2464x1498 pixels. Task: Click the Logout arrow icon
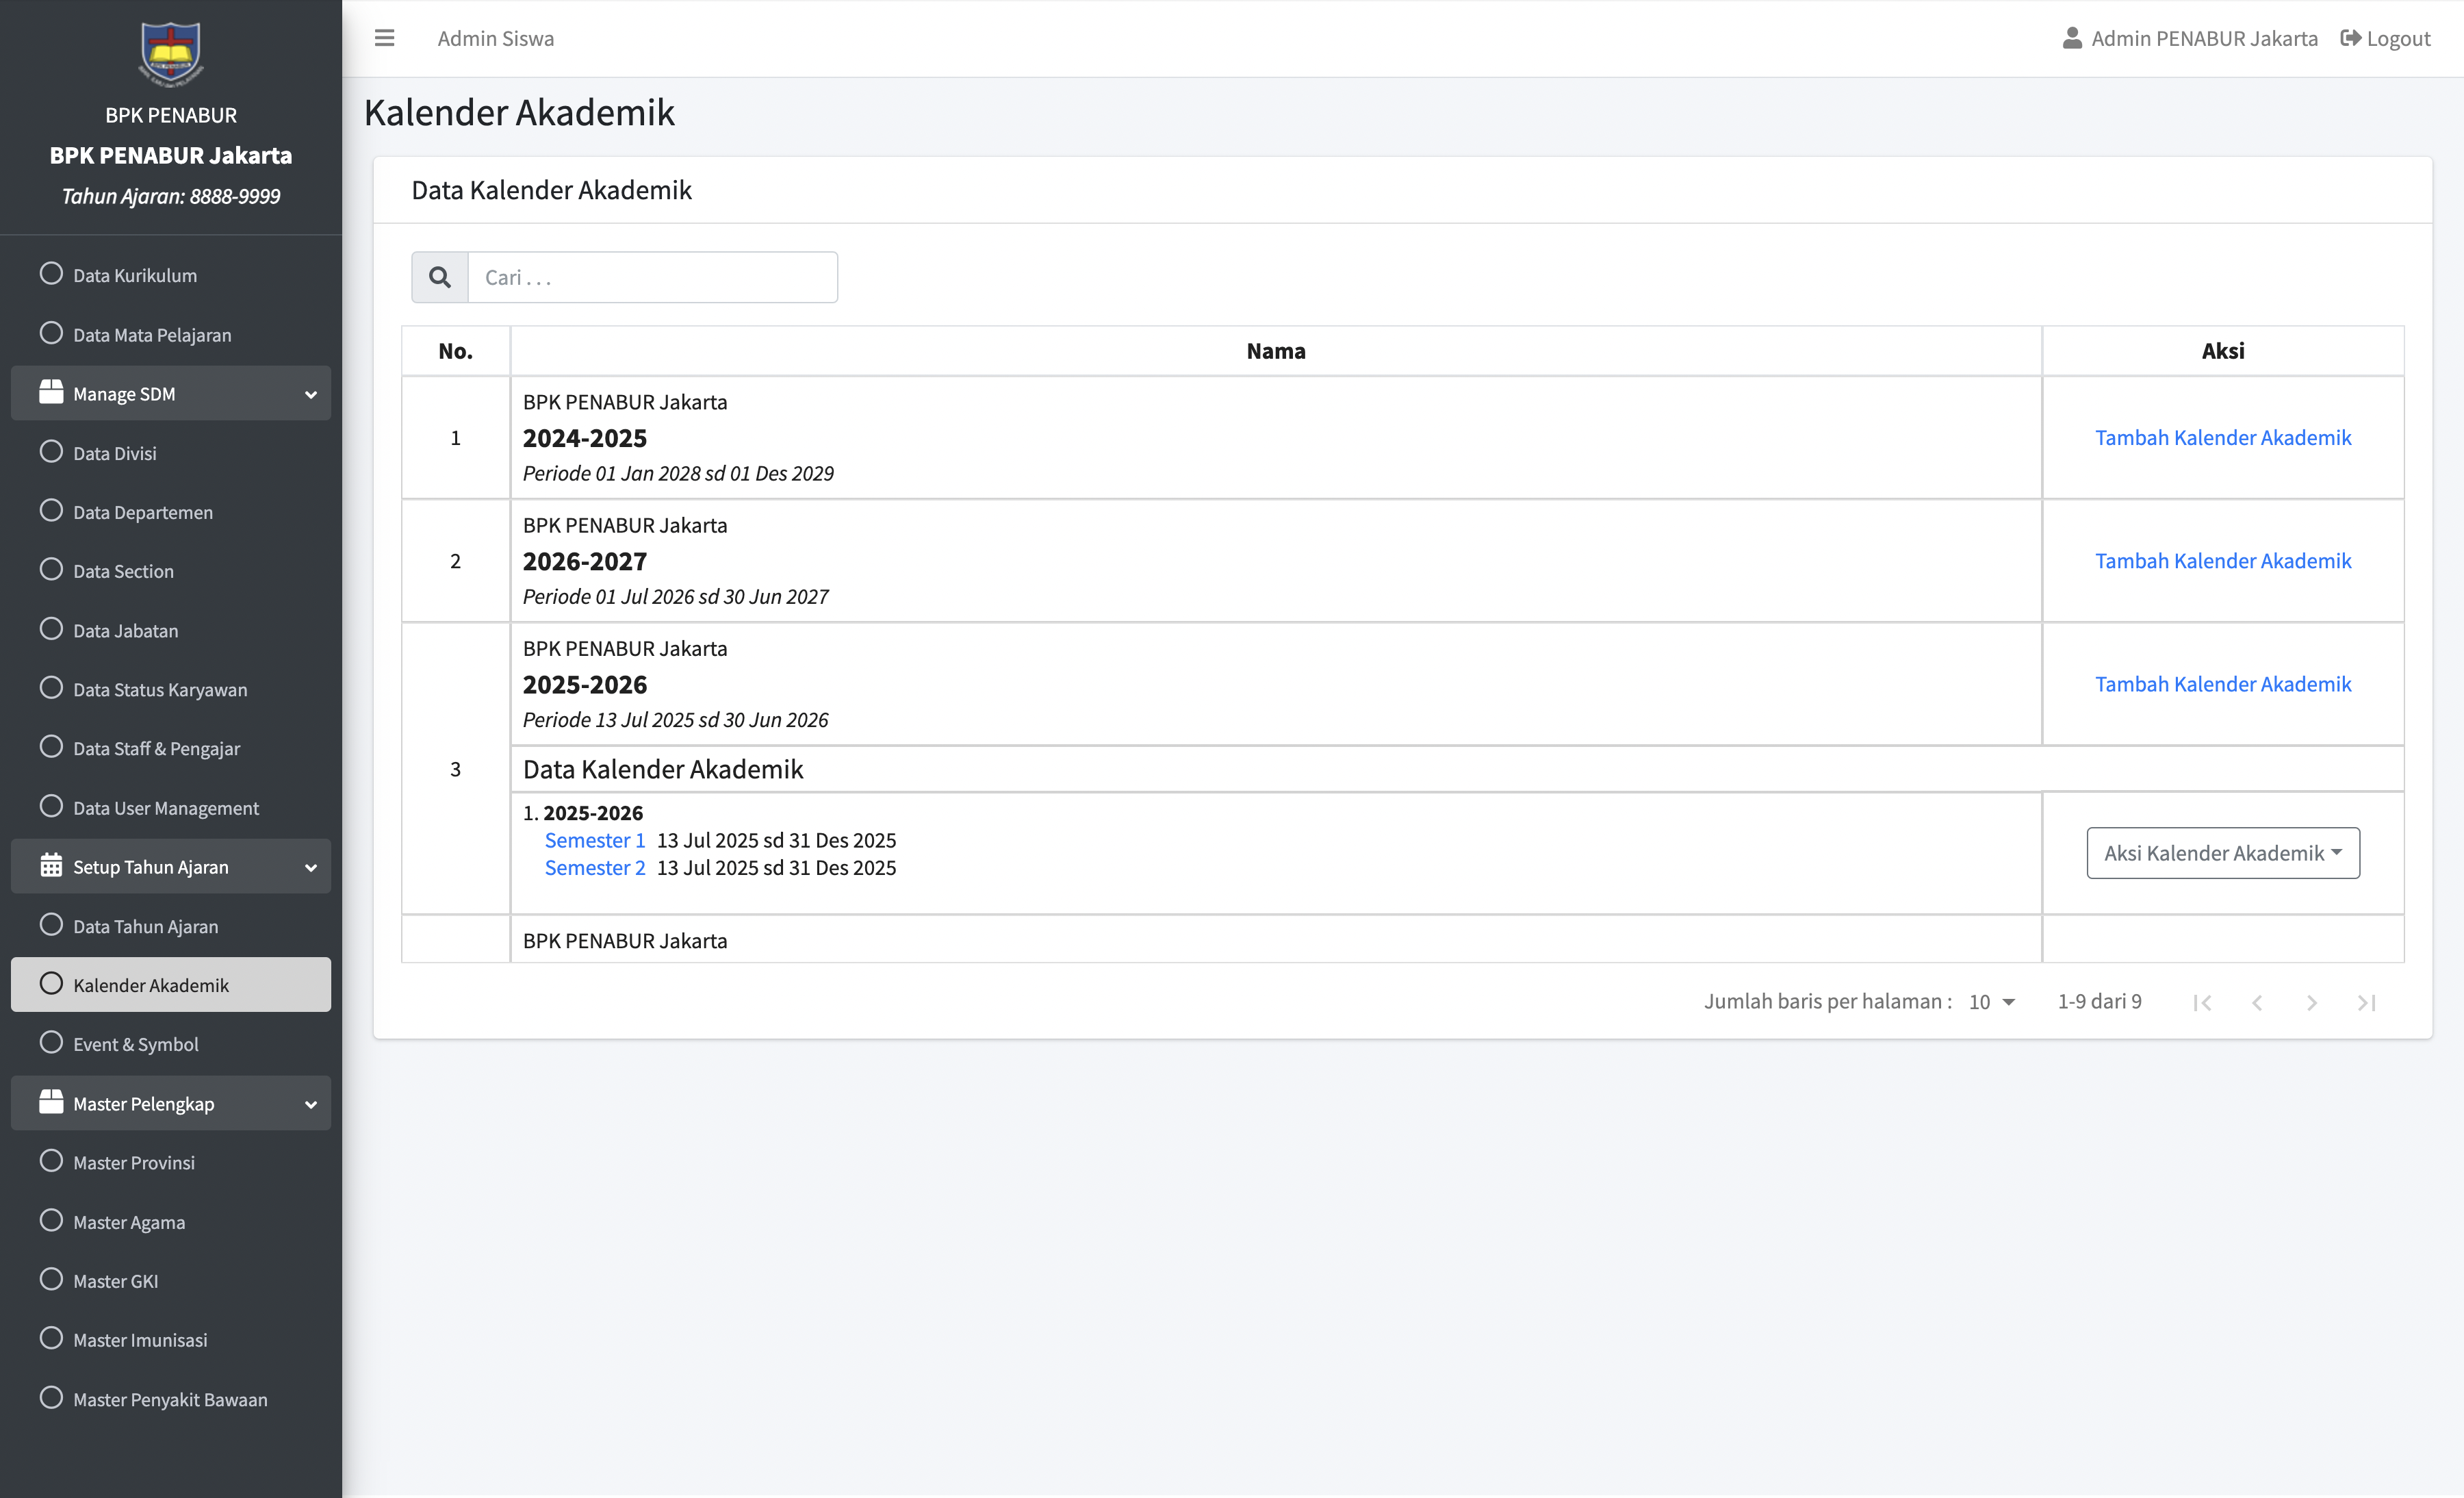pos(2351,38)
